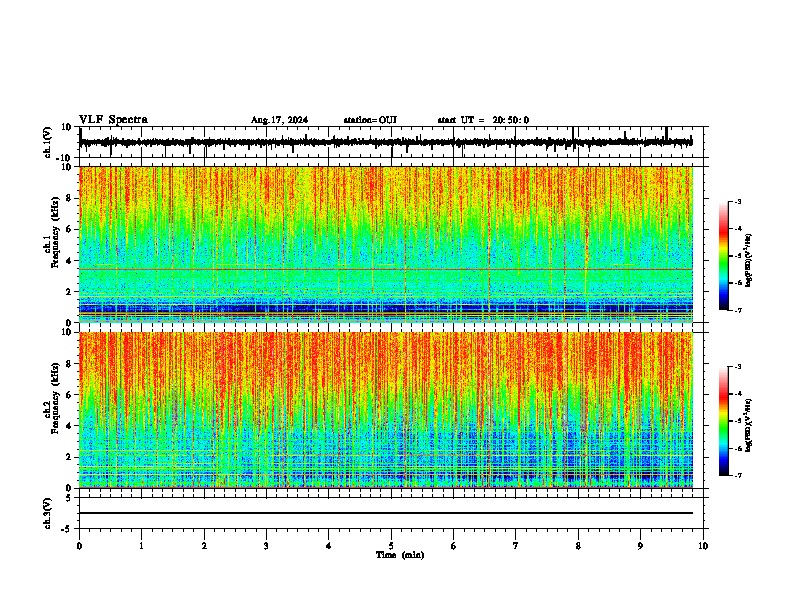The image size is (792, 612).
Task: Click time axis tick label "3"
Action: [x=266, y=546]
